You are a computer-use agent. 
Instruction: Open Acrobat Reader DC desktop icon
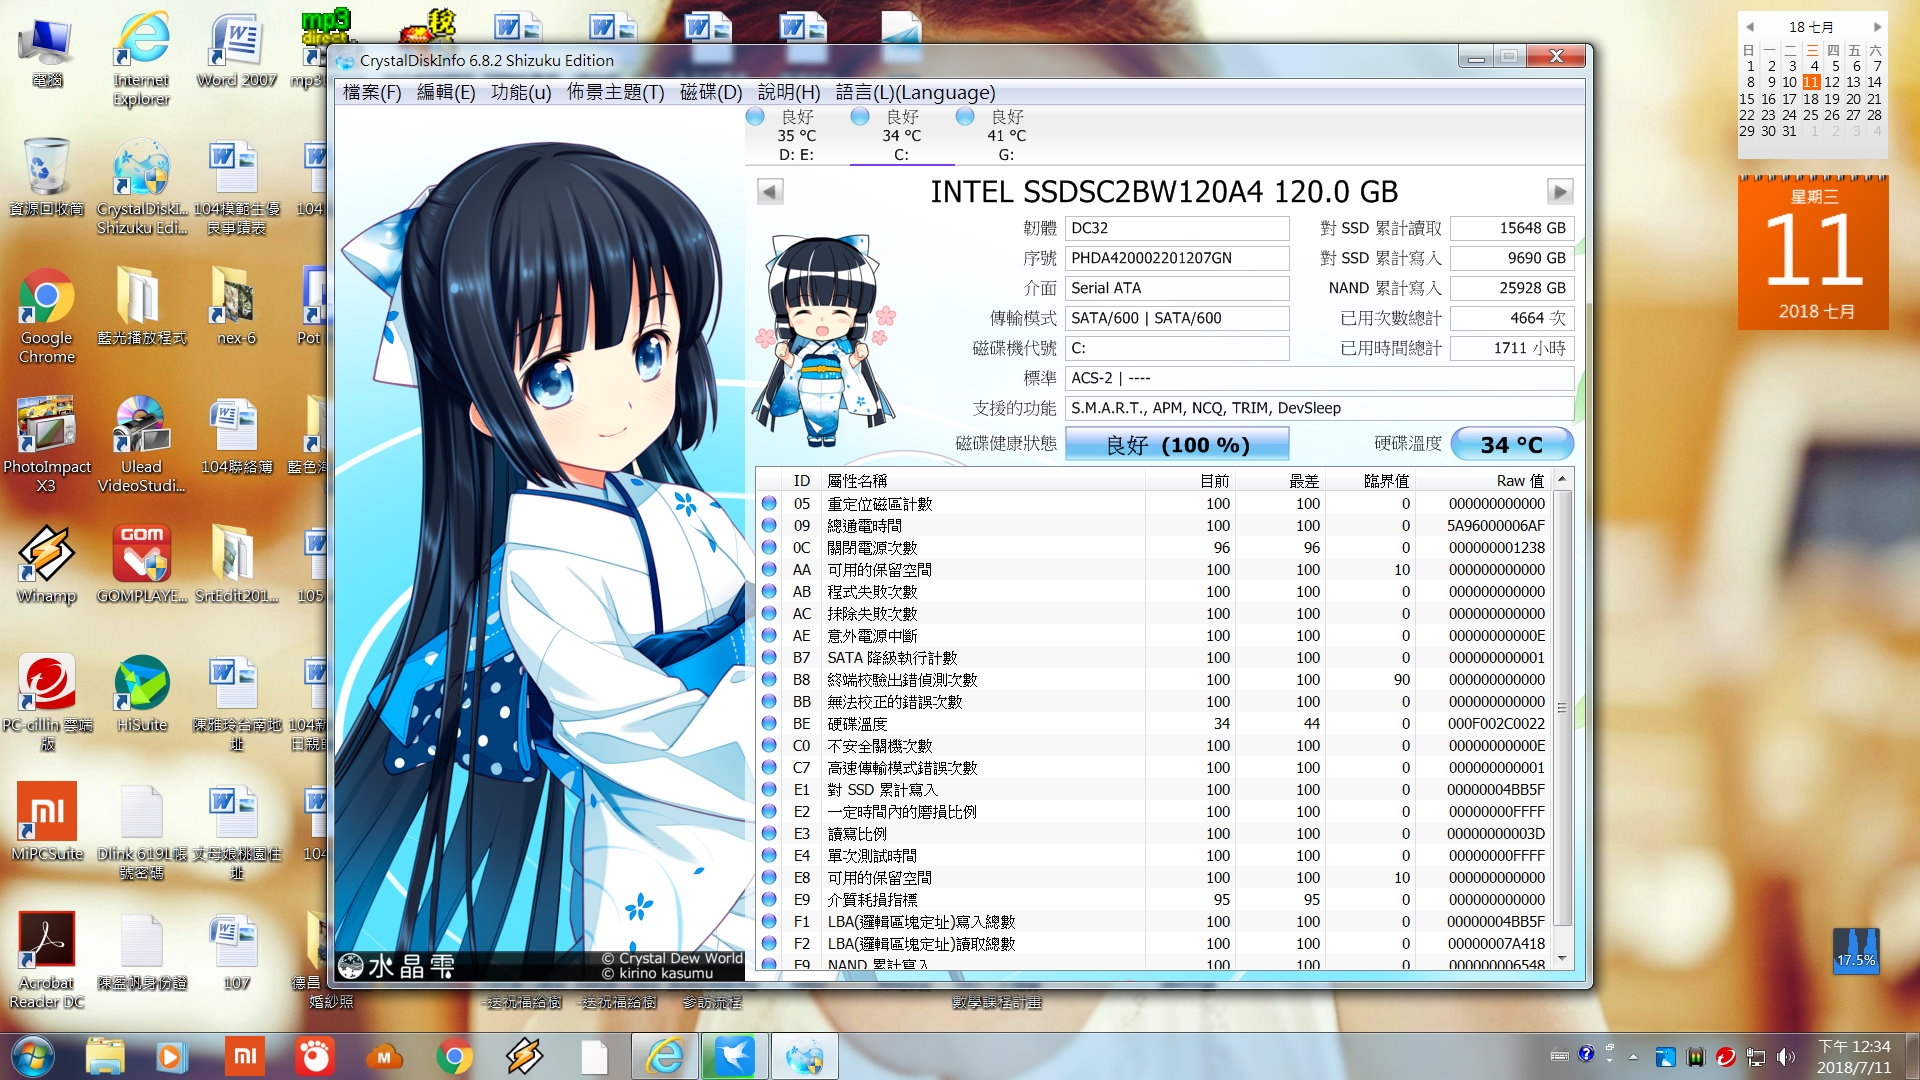click(x=46, y=961)
